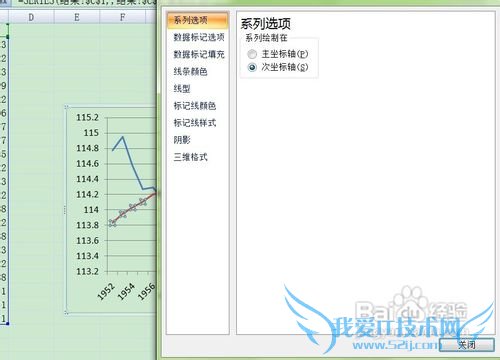Open the 三维格式 category
500x360 pixels.
(190, 157)
